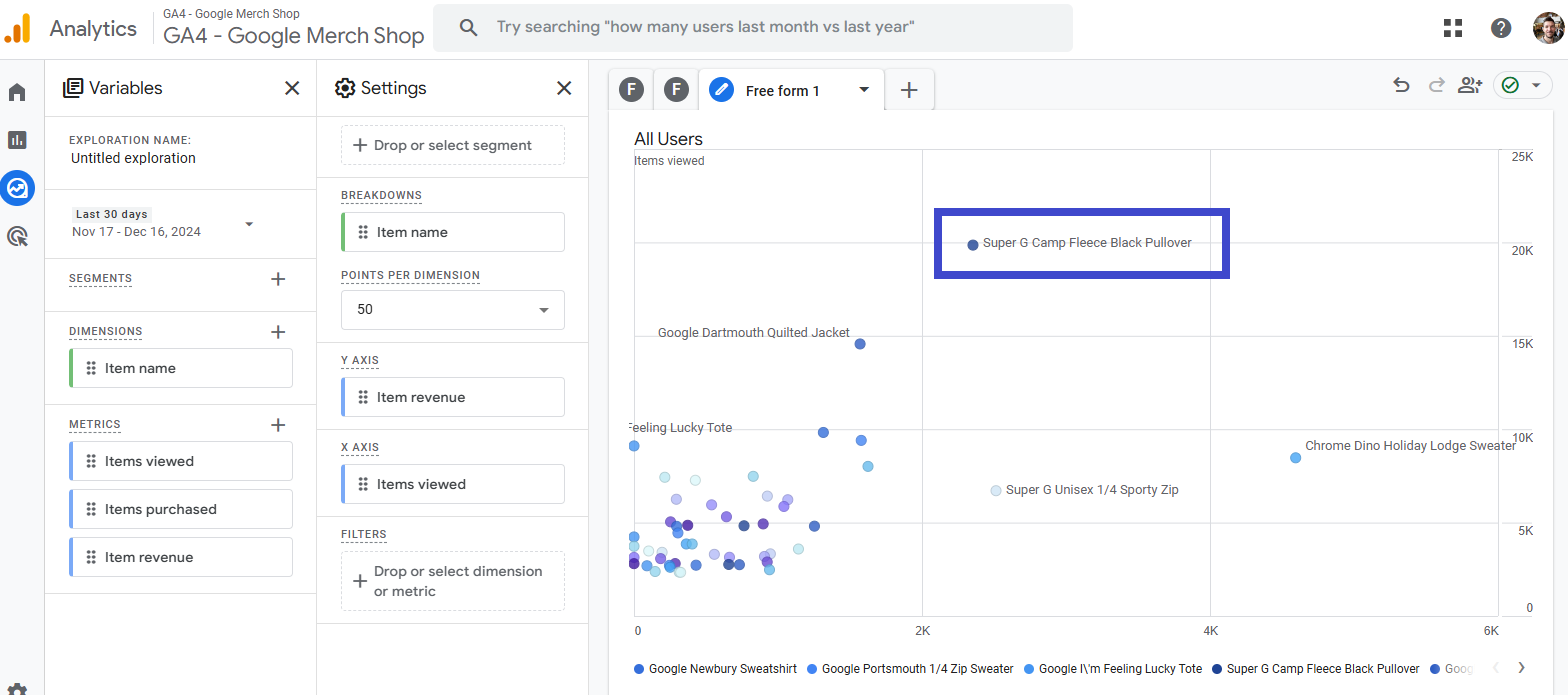Undo the last exploration change
This screenshot has height=695, width=1568.
1401,86
